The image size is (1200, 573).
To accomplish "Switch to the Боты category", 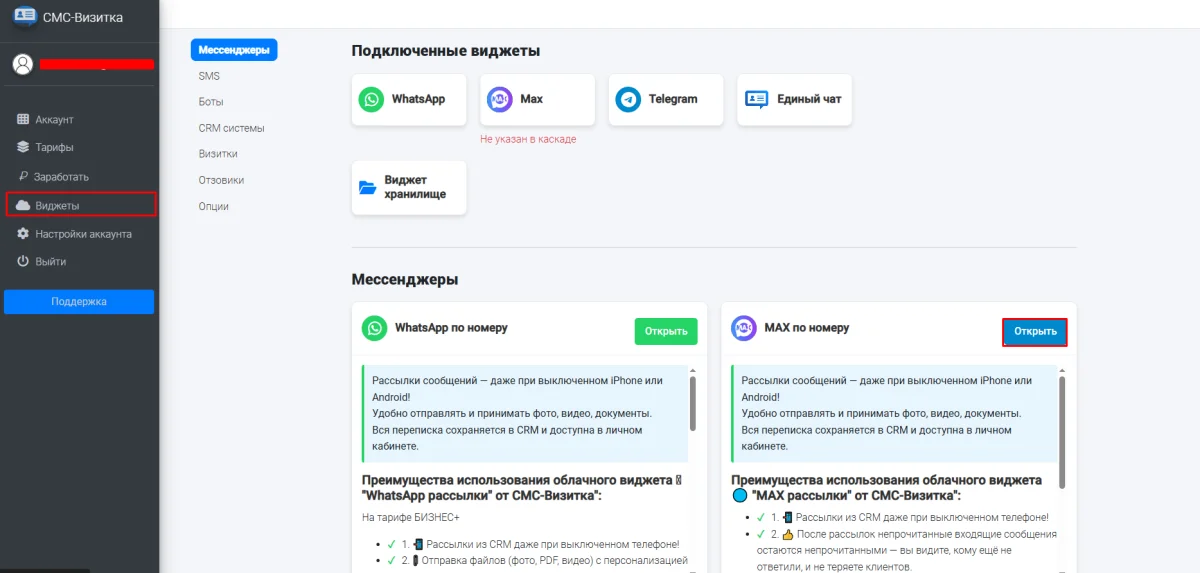I will pyautogui.click(x=211, y=102).
